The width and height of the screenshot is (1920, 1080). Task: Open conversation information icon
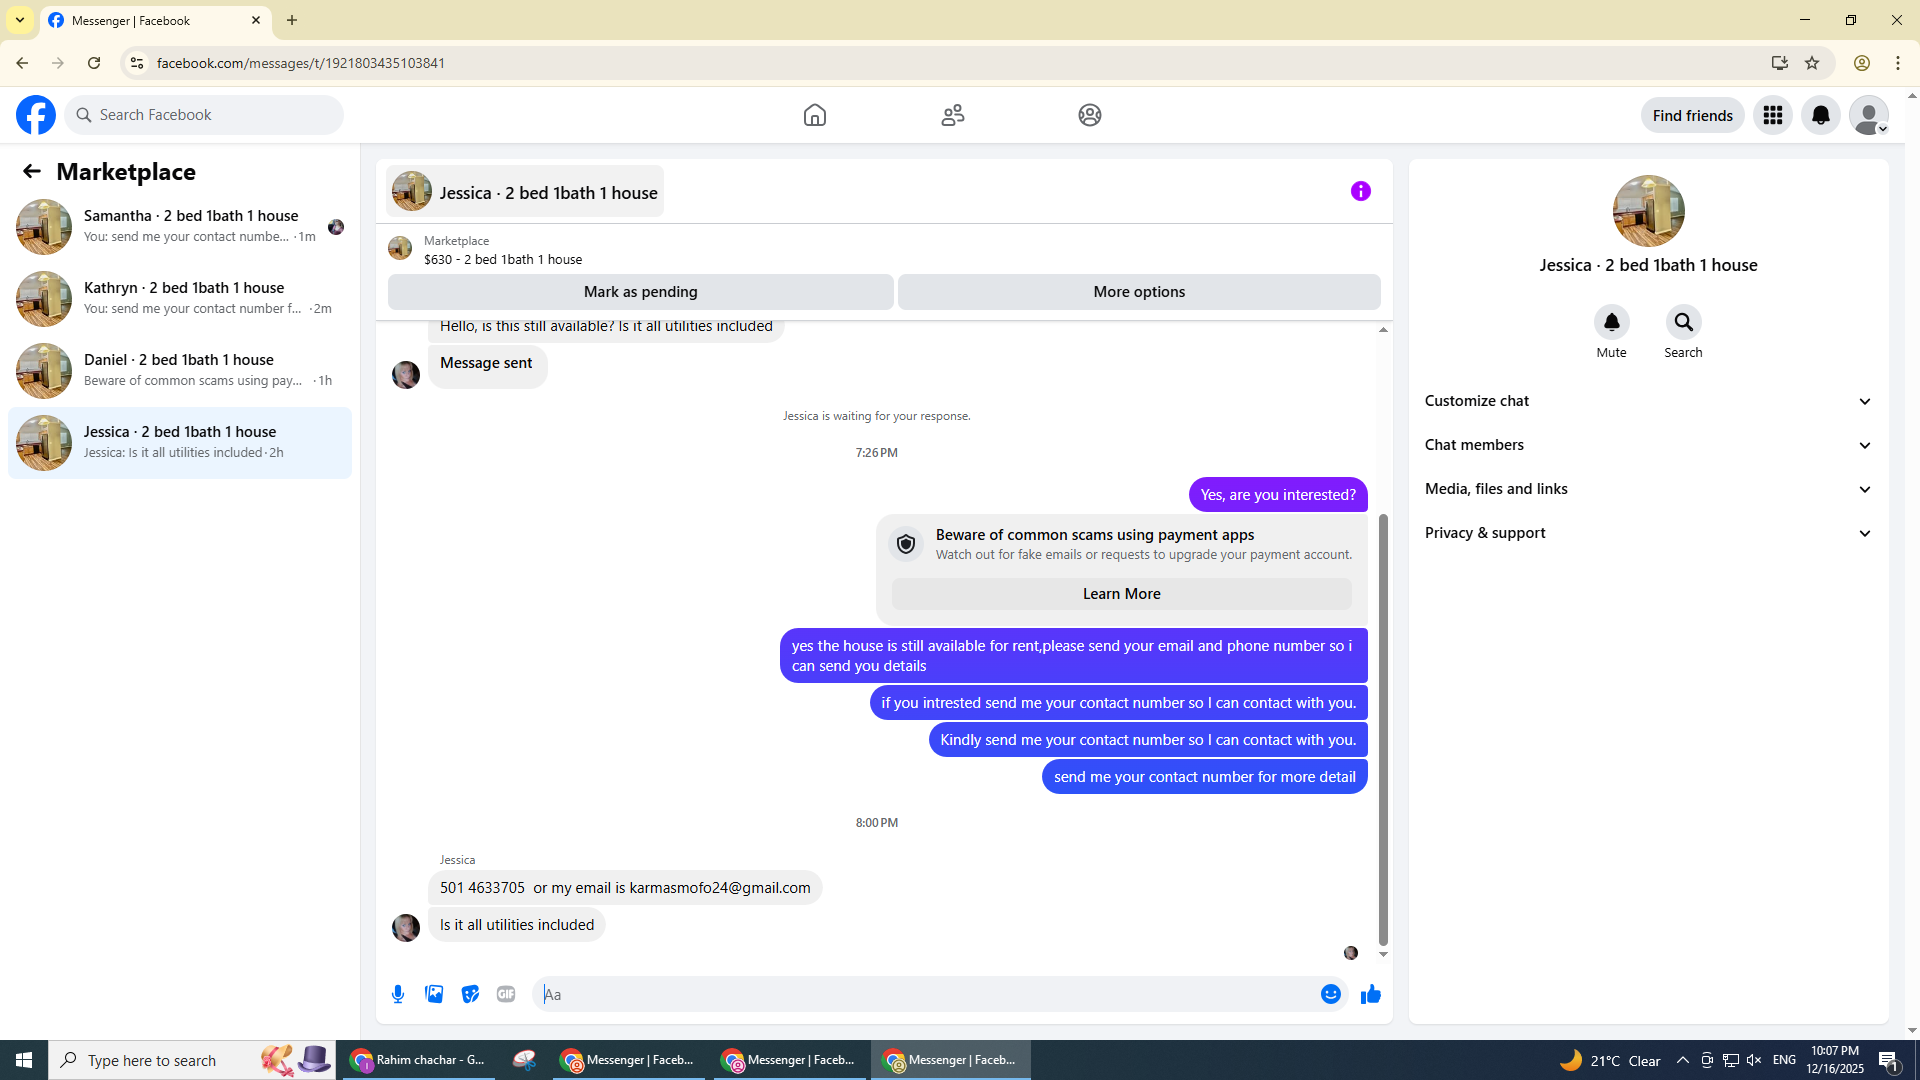point(1361,191)
